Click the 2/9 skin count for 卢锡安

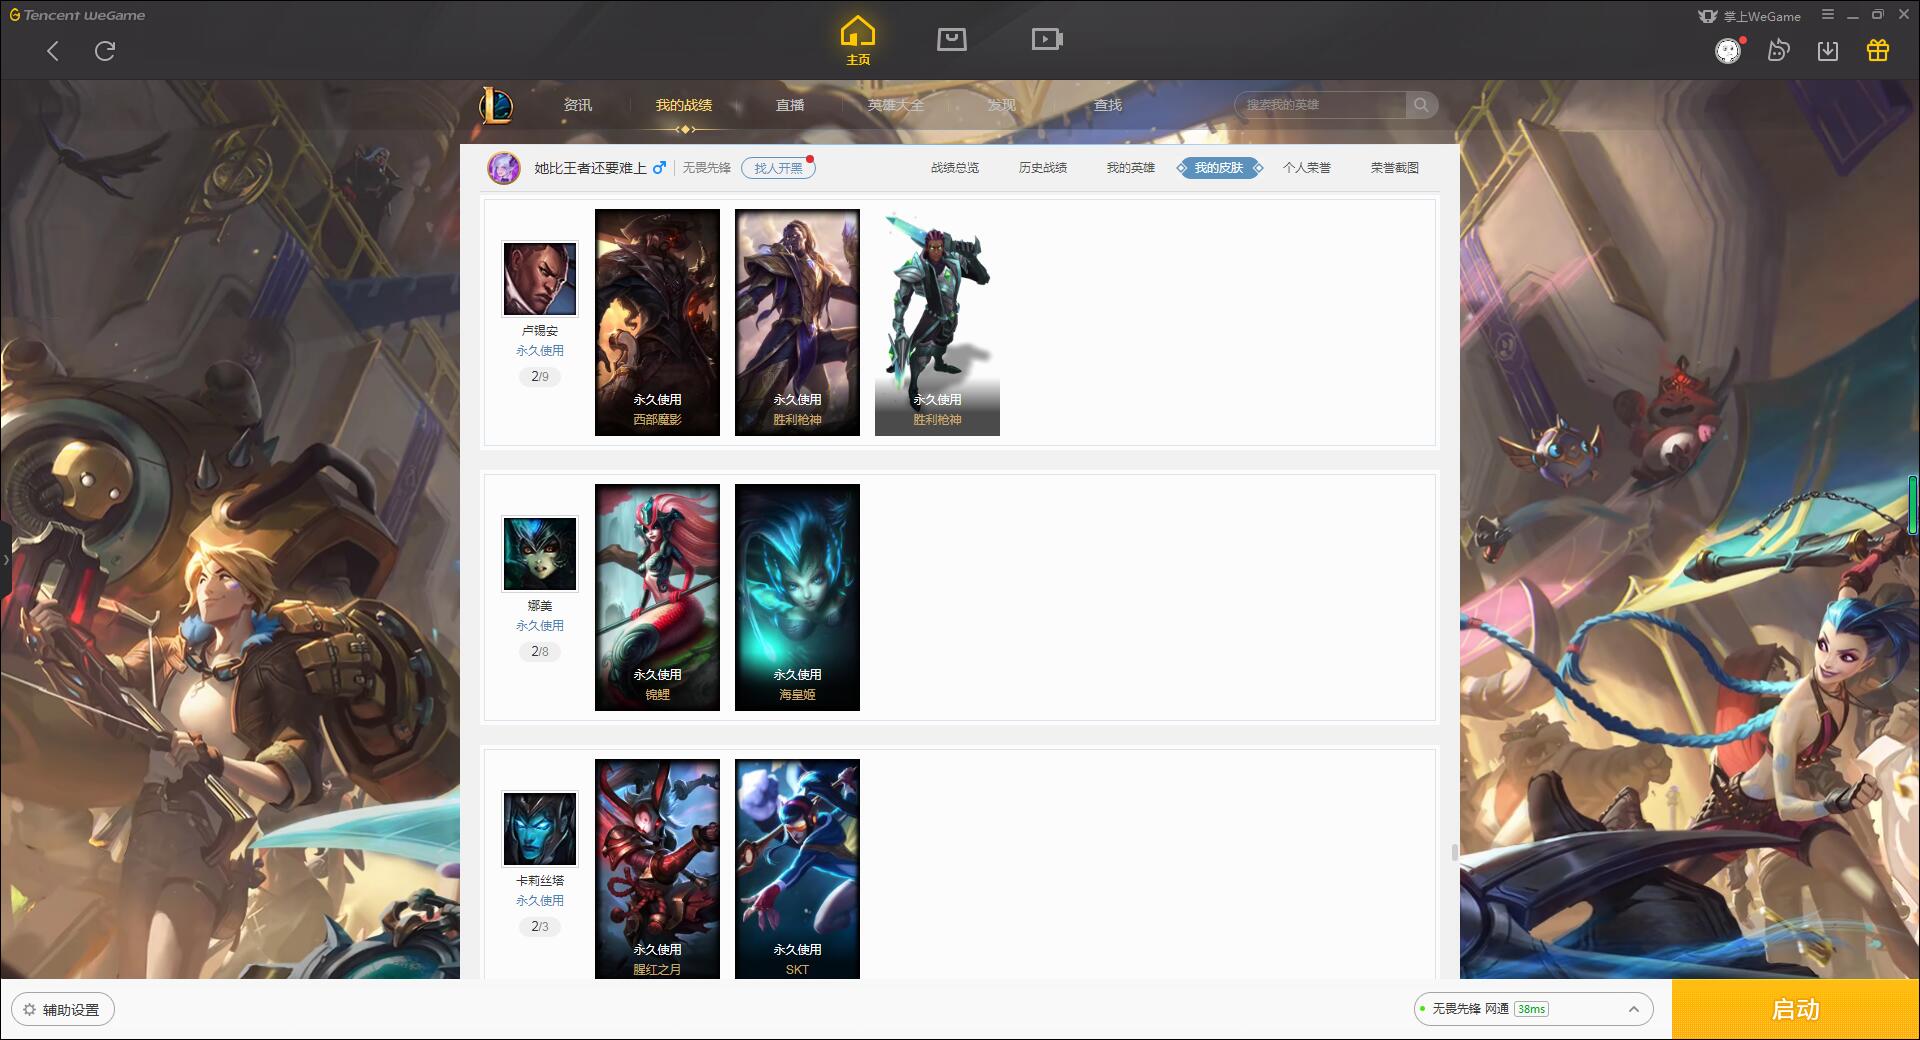[x=540, y=377]
